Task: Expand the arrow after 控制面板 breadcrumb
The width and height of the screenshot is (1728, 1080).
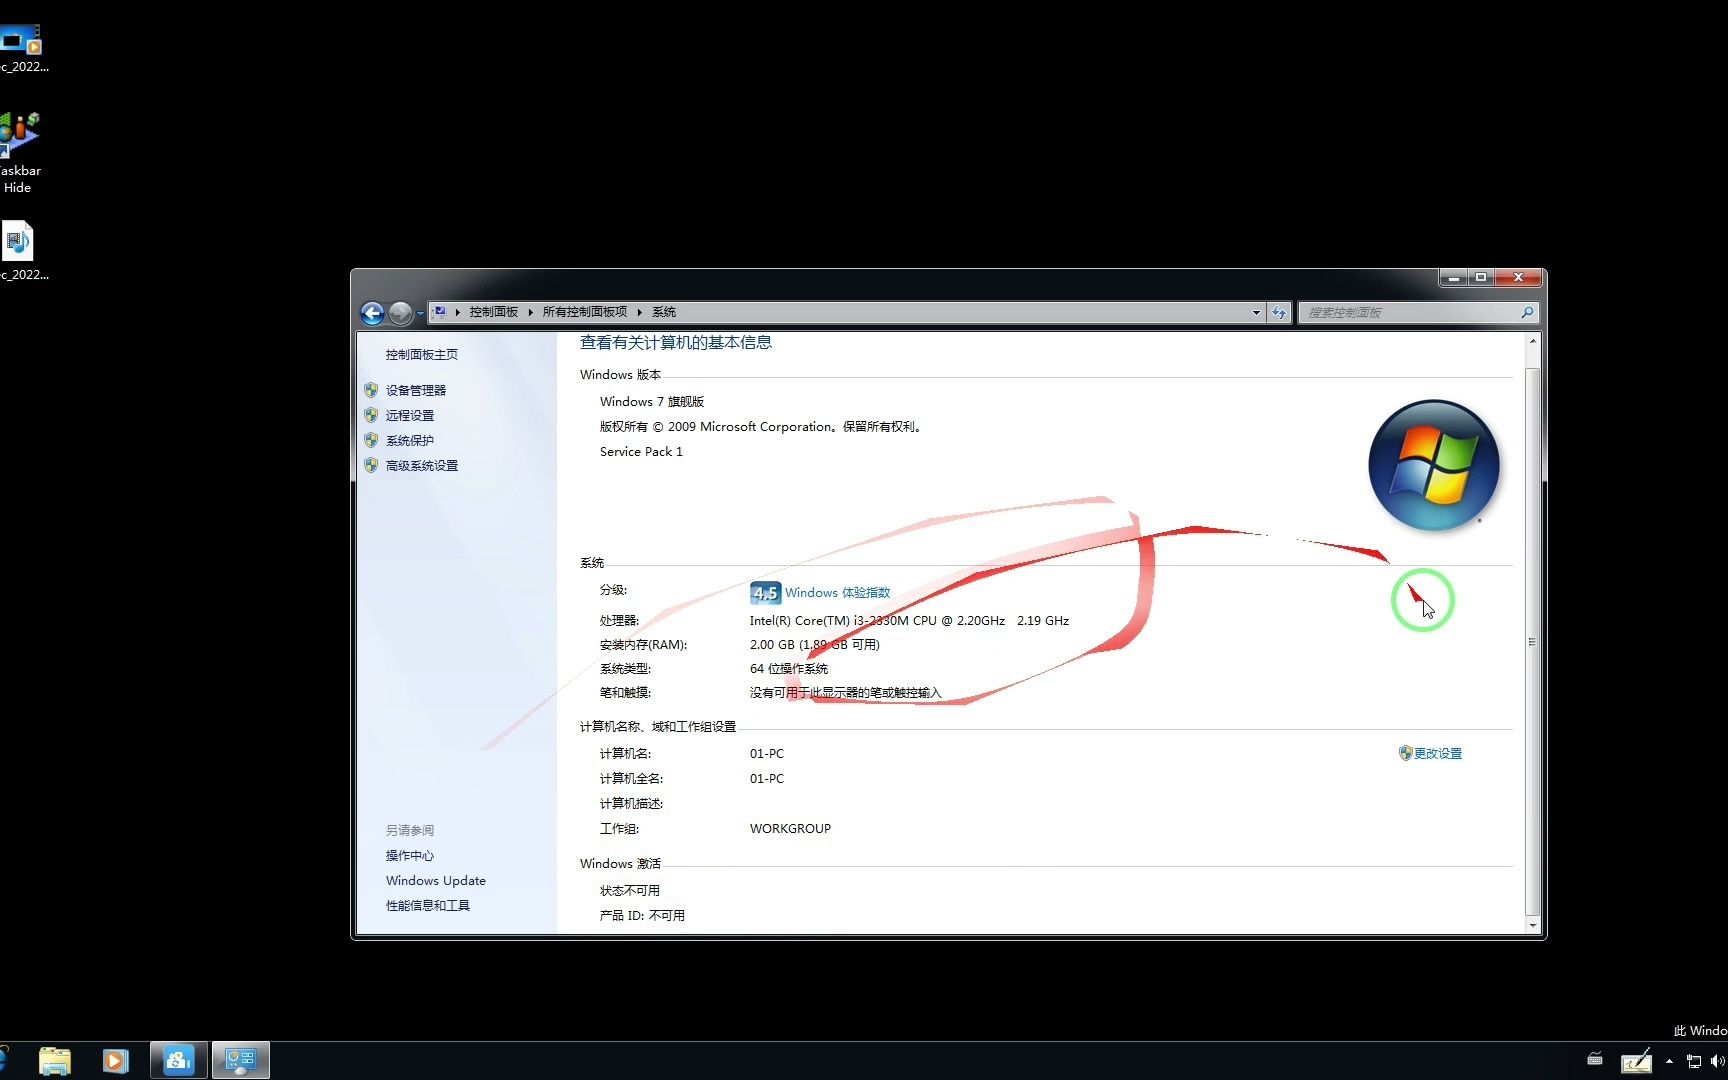Action: pos(531,312)
